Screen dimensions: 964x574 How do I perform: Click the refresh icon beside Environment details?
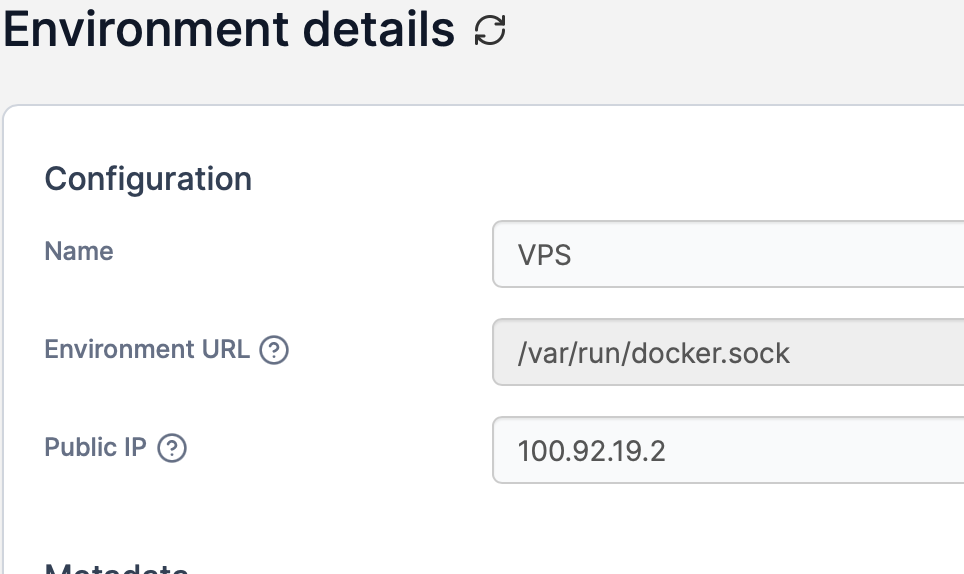point(490,31)
